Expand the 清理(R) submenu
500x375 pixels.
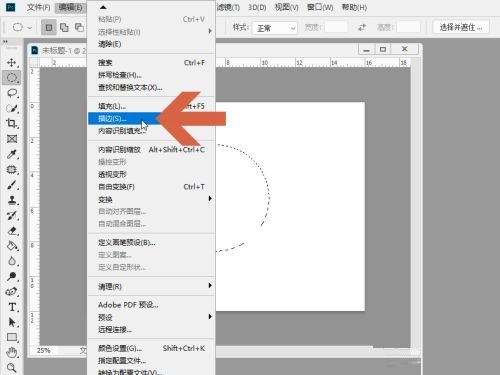pos(210,286)
